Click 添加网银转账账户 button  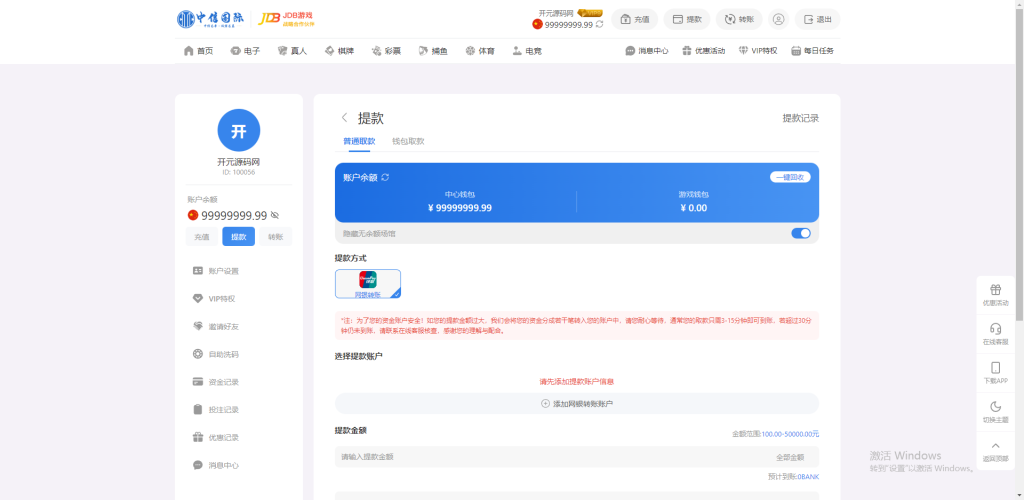click(x=577, y=403)
